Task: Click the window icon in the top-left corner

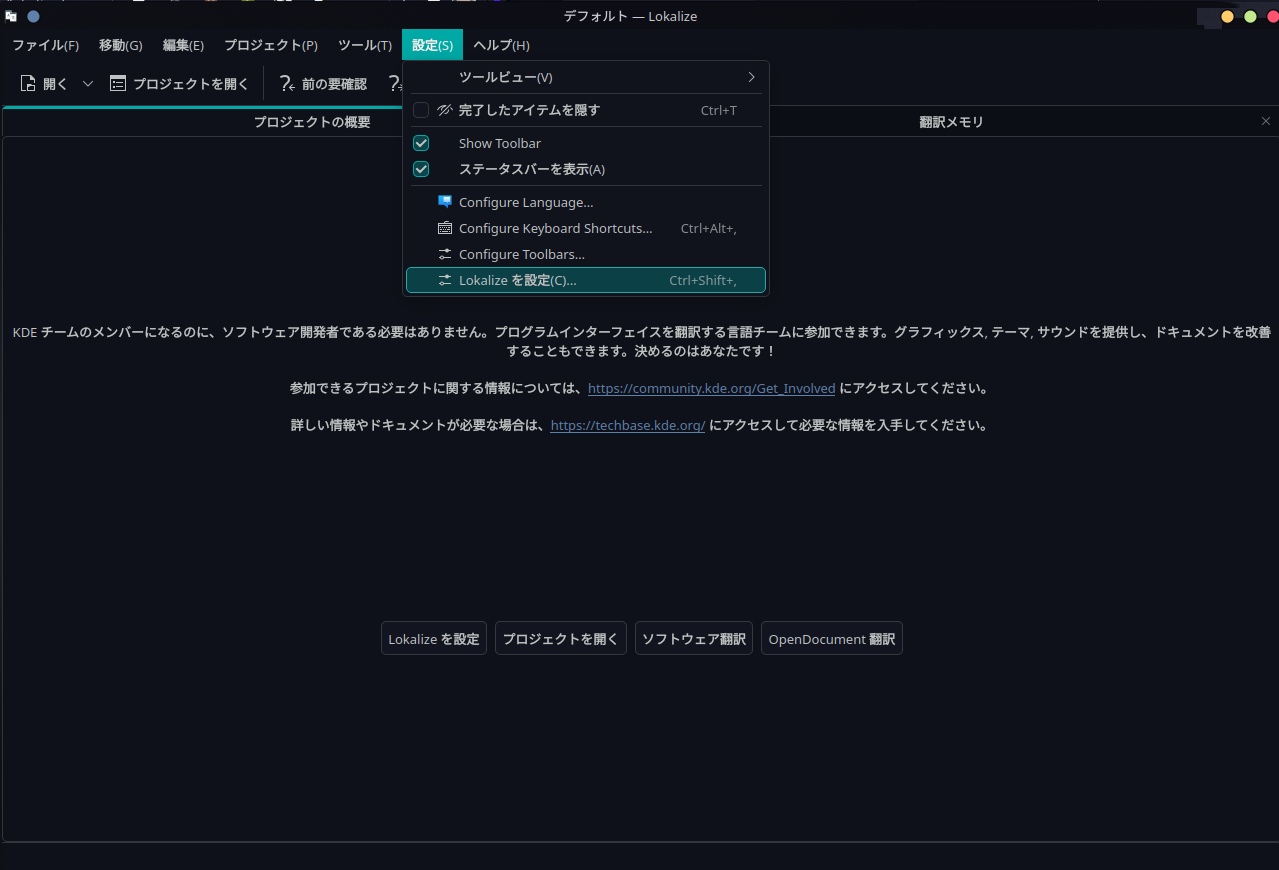Action: (11, 16)
